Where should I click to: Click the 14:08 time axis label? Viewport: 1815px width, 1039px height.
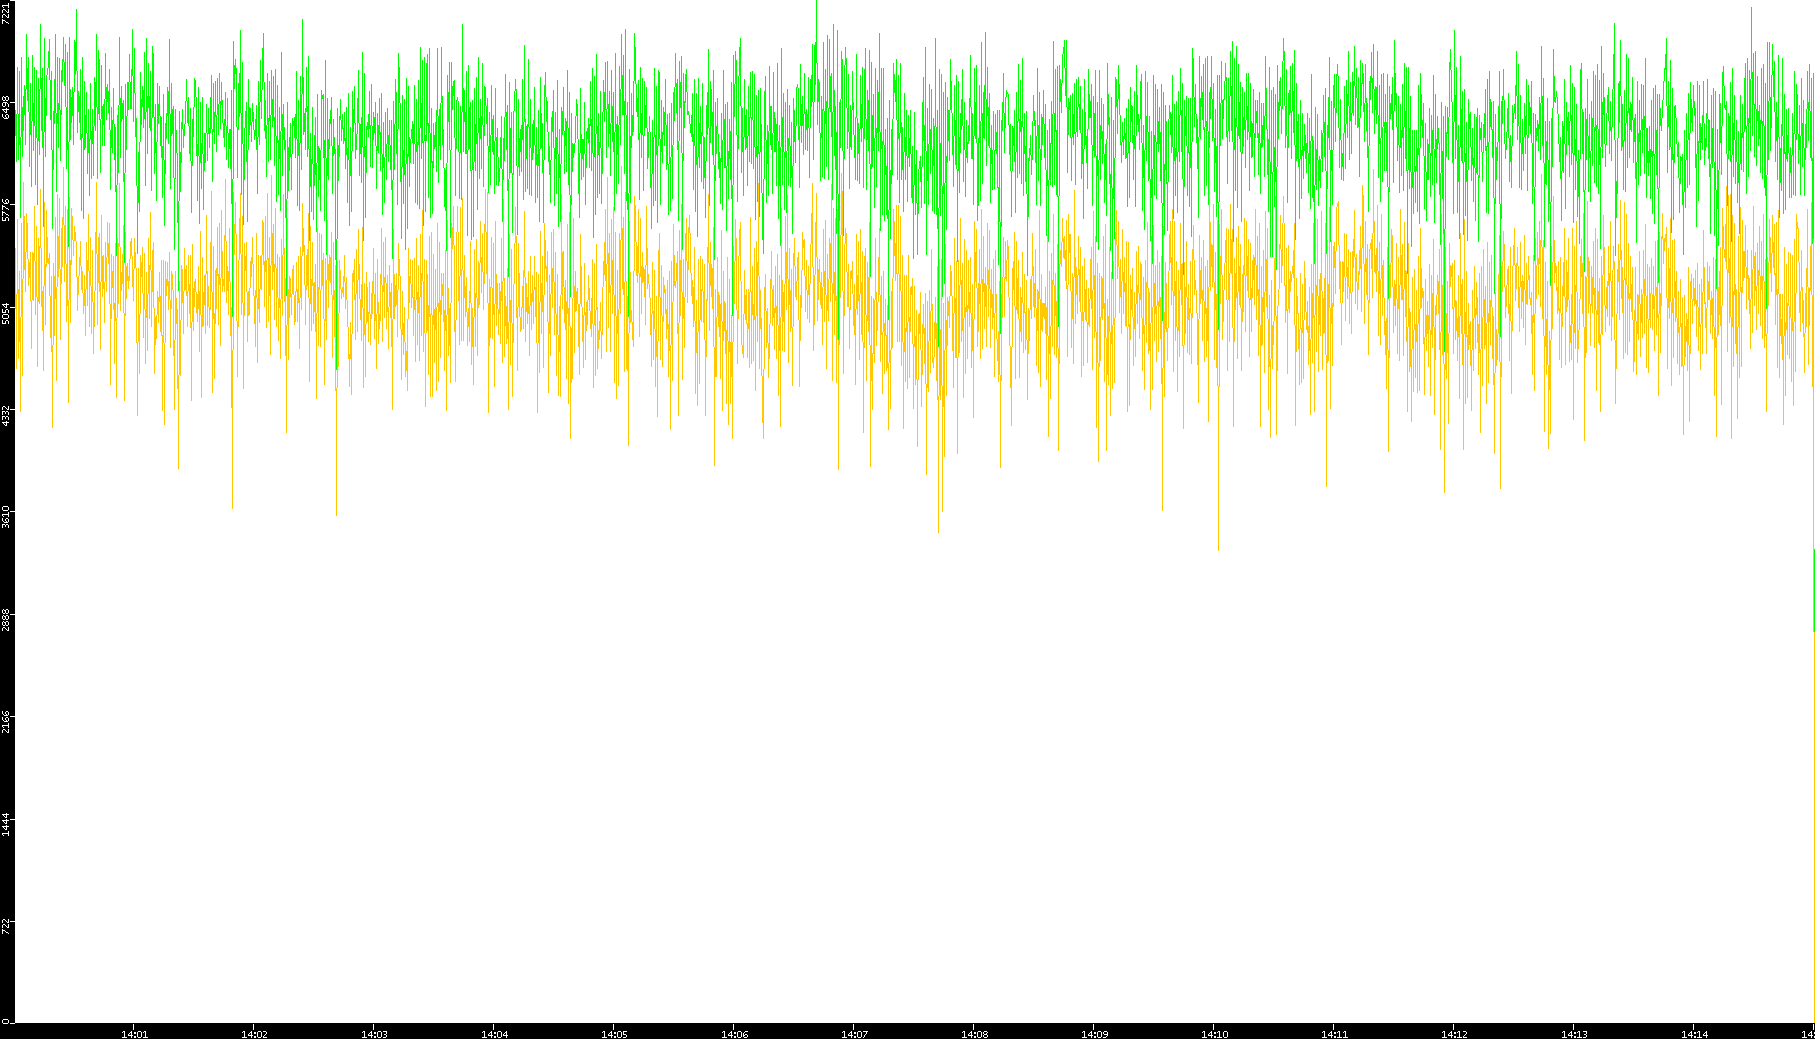pyautogui.click(x=974, y=1034)
